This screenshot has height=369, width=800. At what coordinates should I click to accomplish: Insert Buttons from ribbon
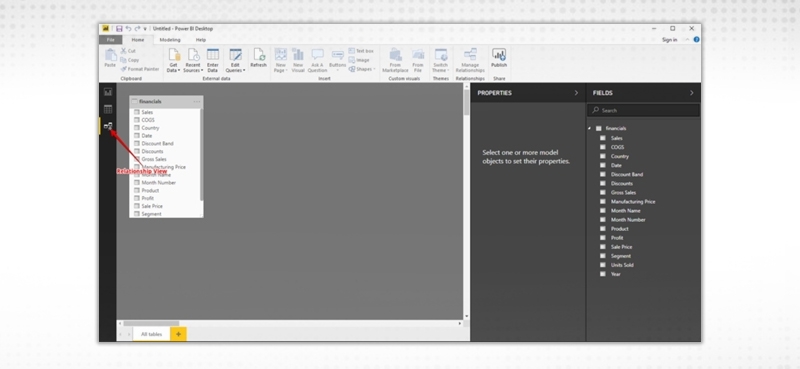pos(338,60)
